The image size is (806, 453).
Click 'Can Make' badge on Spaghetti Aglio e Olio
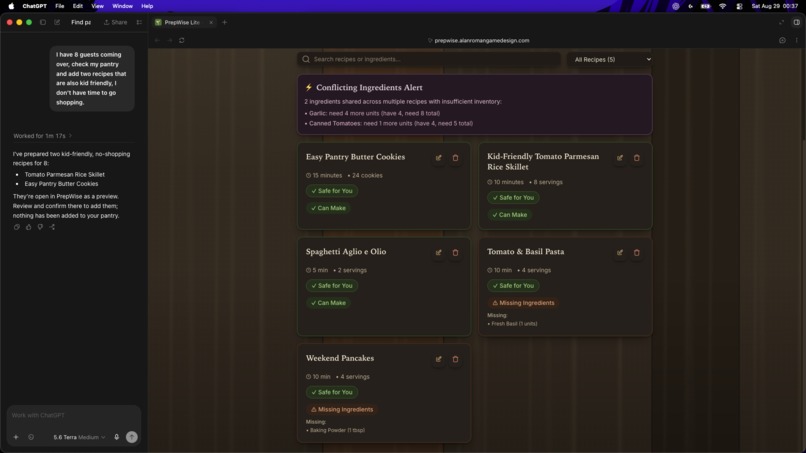[328, 303]
